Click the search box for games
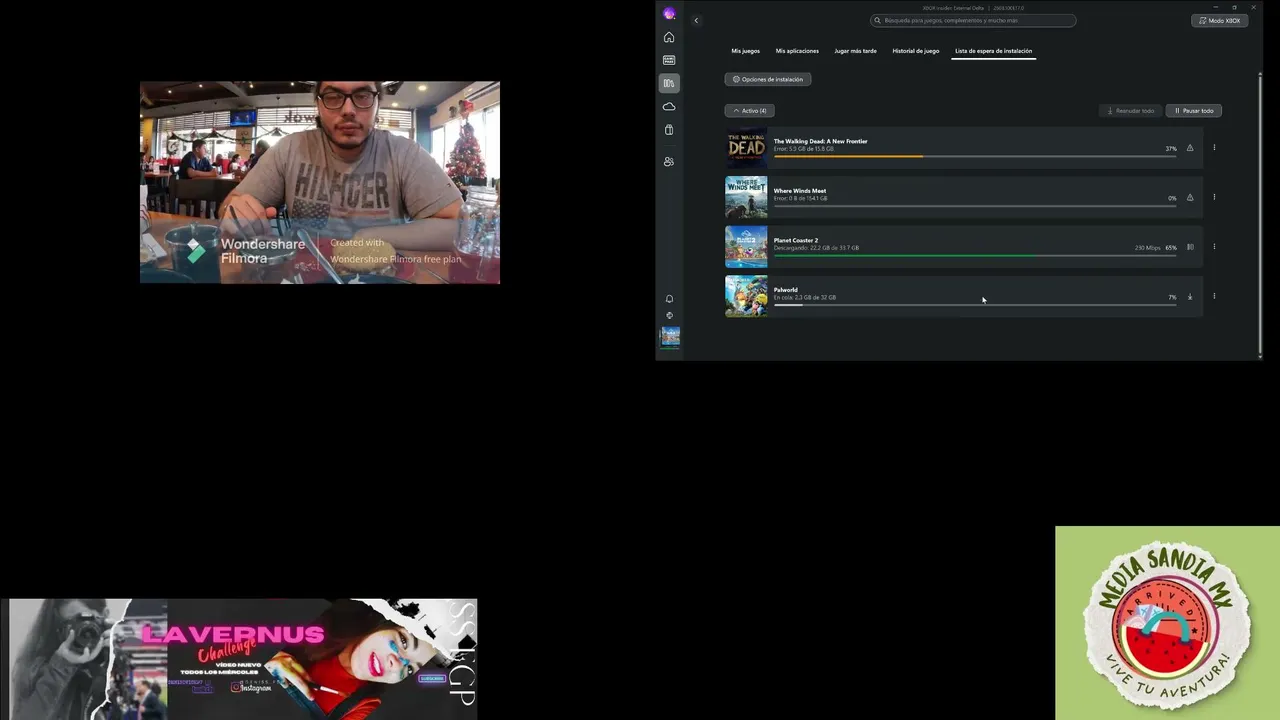This screenshot has height=720, width=1280. click(x=973, y=20)
